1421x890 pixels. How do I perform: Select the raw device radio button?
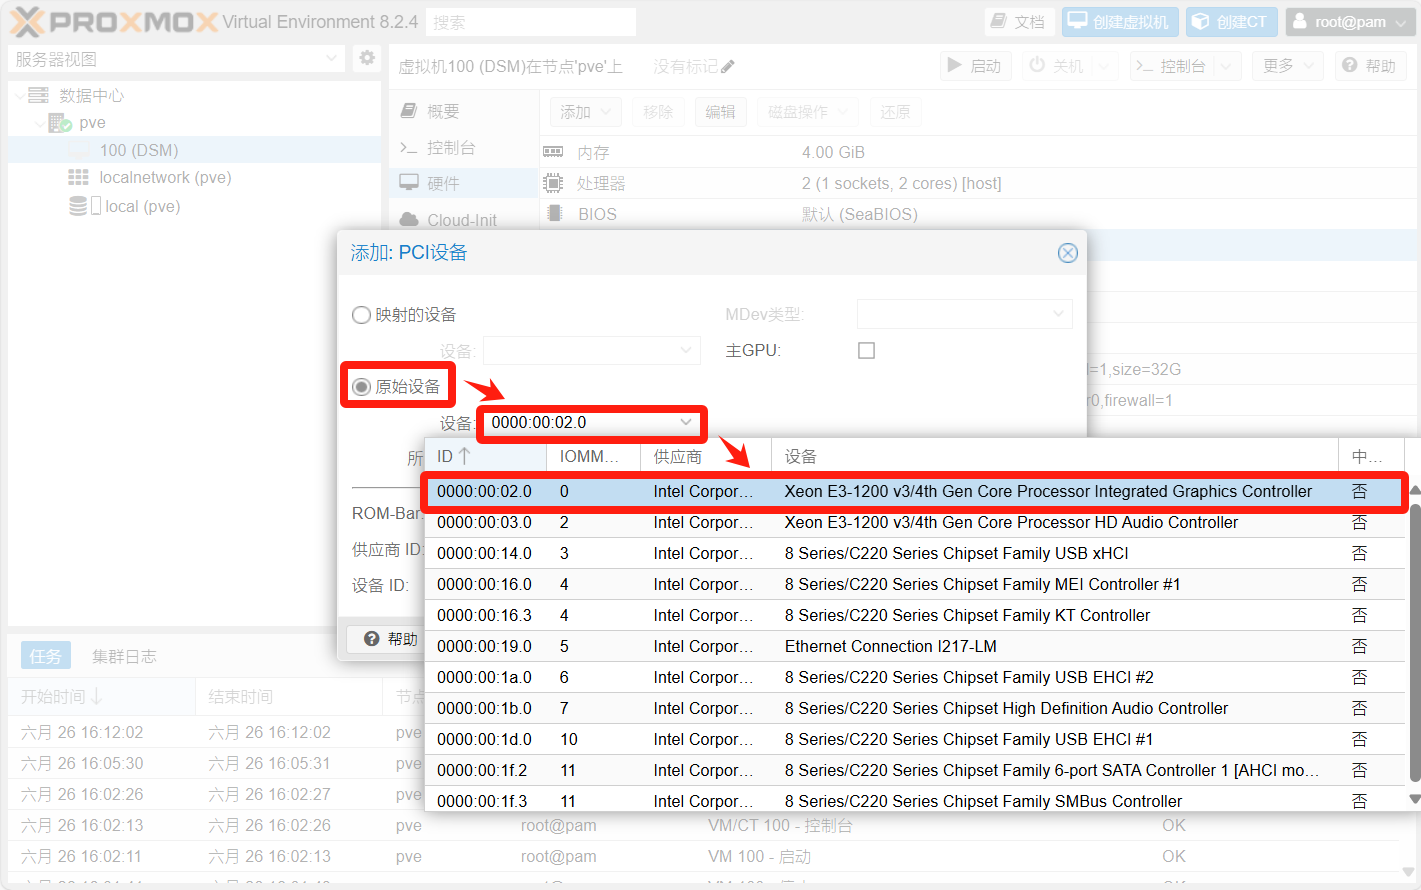[362, 387]
